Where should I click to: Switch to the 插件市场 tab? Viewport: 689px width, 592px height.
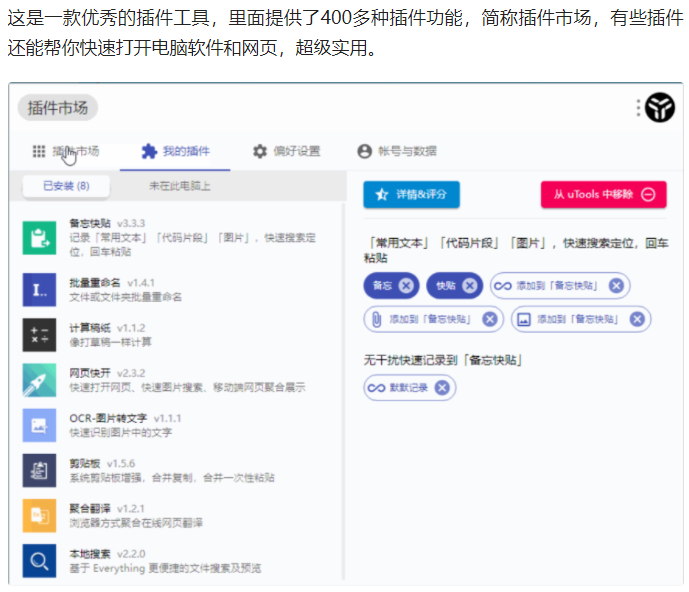pos(66,151)
